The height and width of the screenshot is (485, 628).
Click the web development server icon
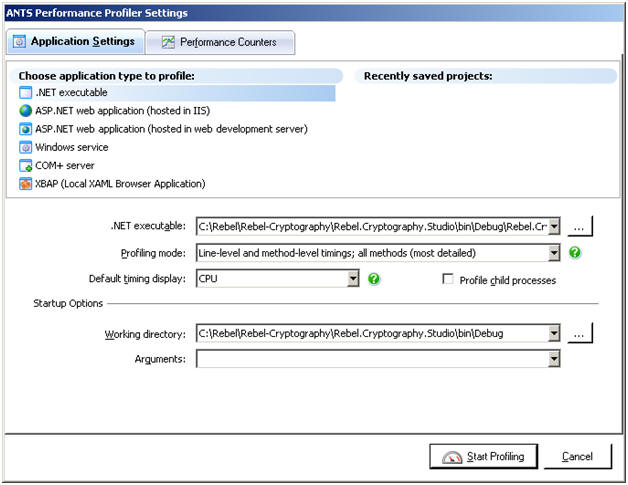point(25,129)
